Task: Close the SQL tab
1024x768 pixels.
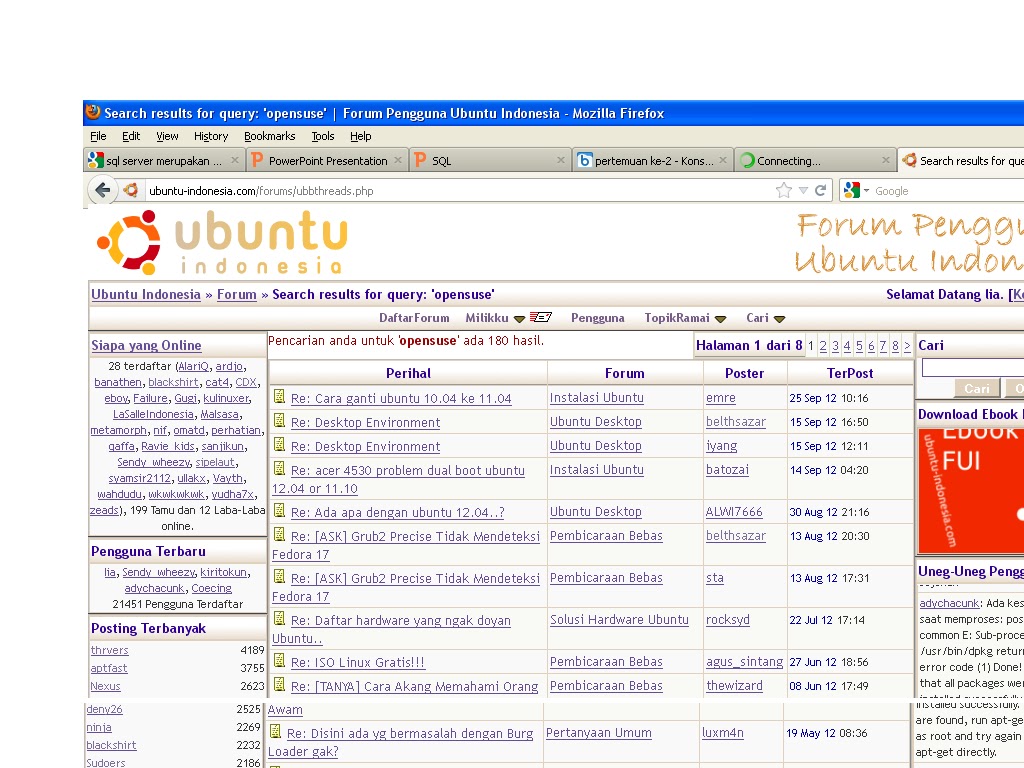Action: pyautogui.click(x=560, y=160)
